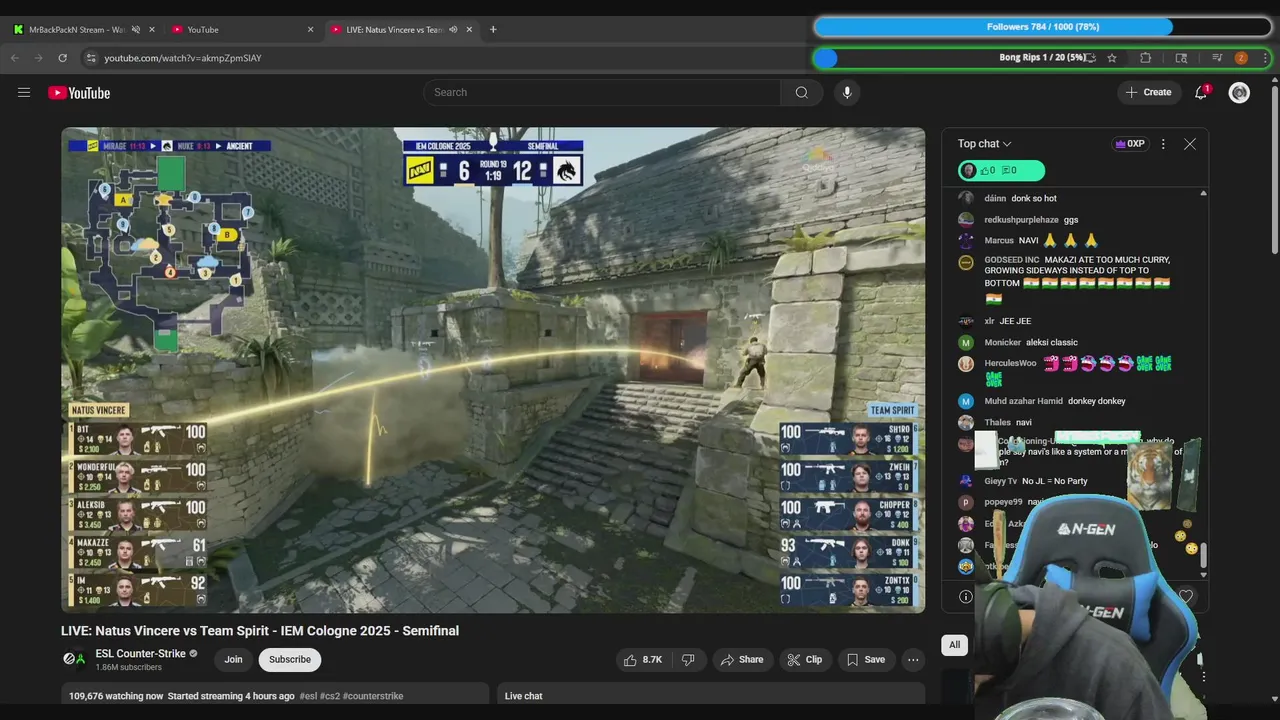Open YouTube notifications bell

[1201, 93]
